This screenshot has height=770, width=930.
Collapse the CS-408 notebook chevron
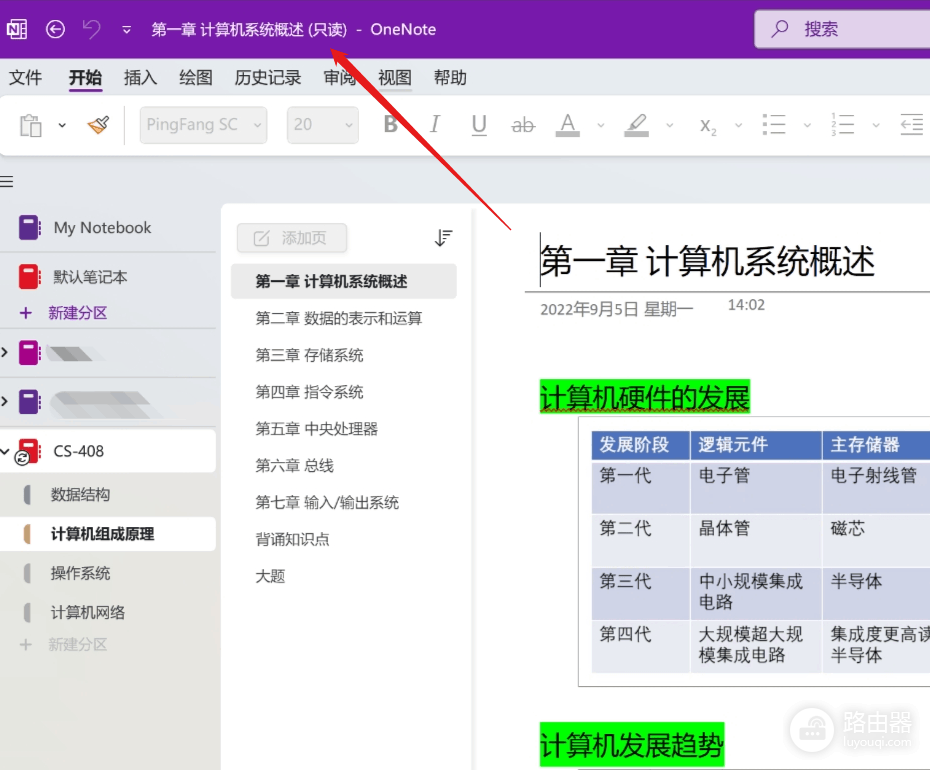[x=5, y=451]
